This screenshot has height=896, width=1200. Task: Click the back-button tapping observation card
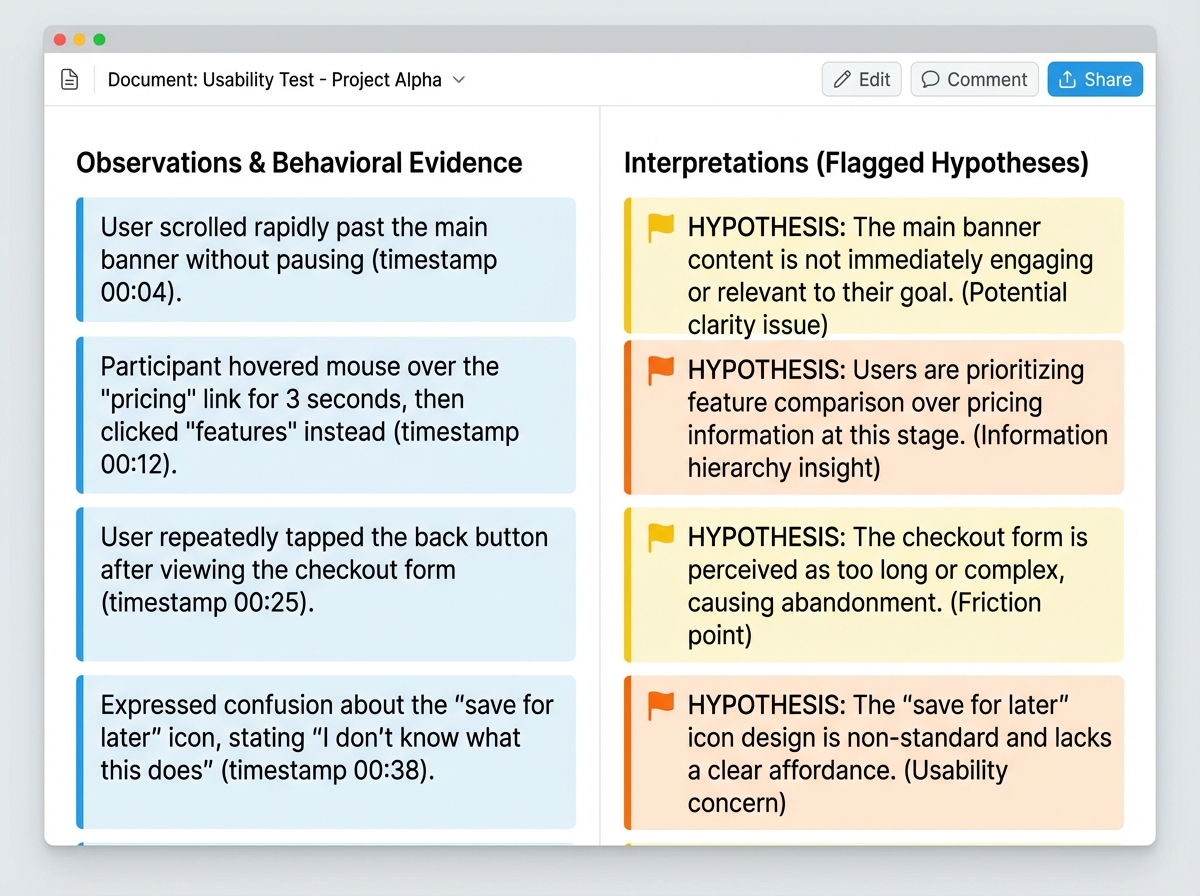tap(325, 583)
